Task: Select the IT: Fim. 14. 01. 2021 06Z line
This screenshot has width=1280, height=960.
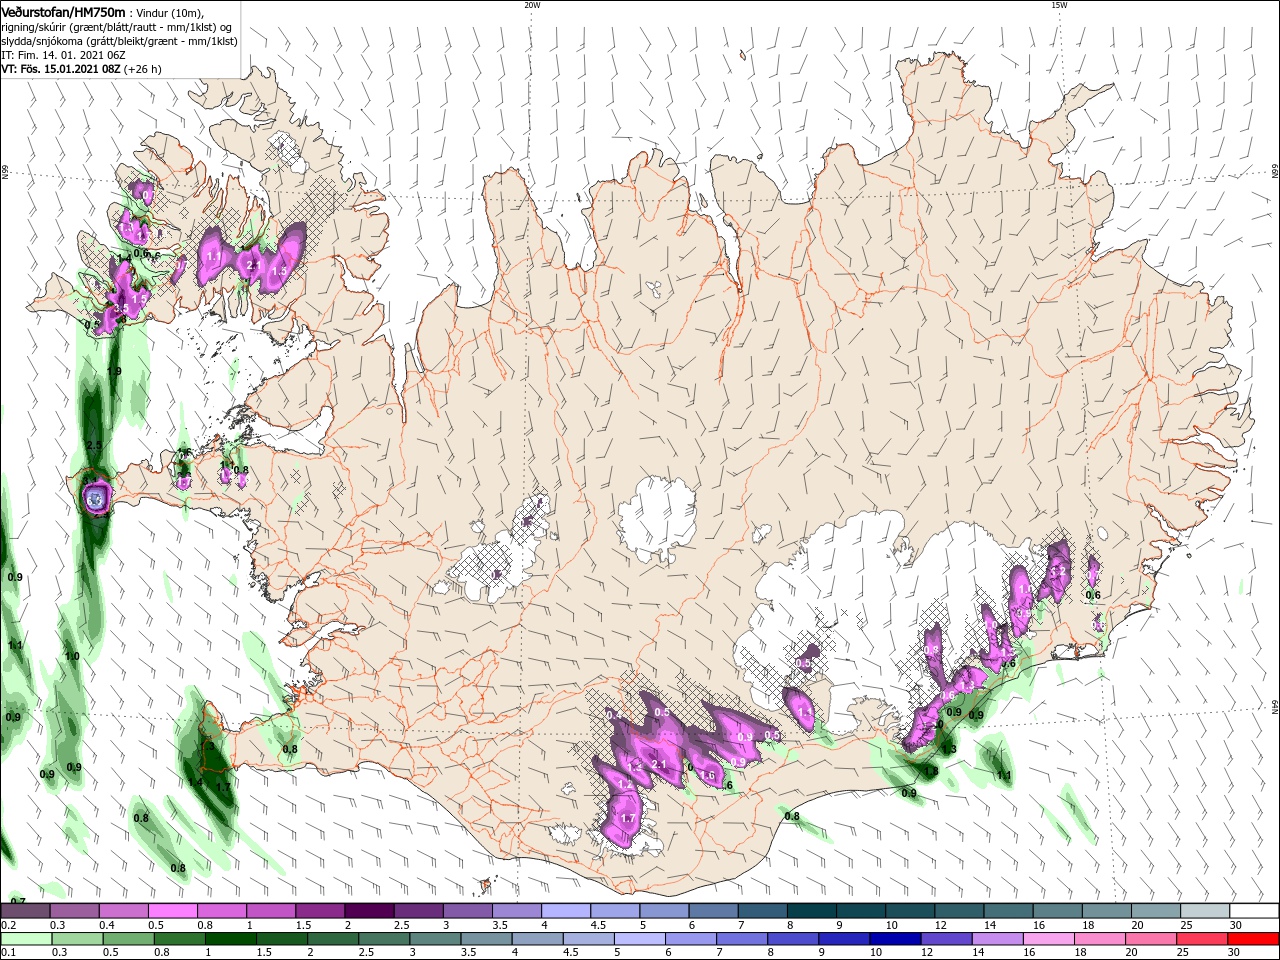Action: click(x=61, y=55)
